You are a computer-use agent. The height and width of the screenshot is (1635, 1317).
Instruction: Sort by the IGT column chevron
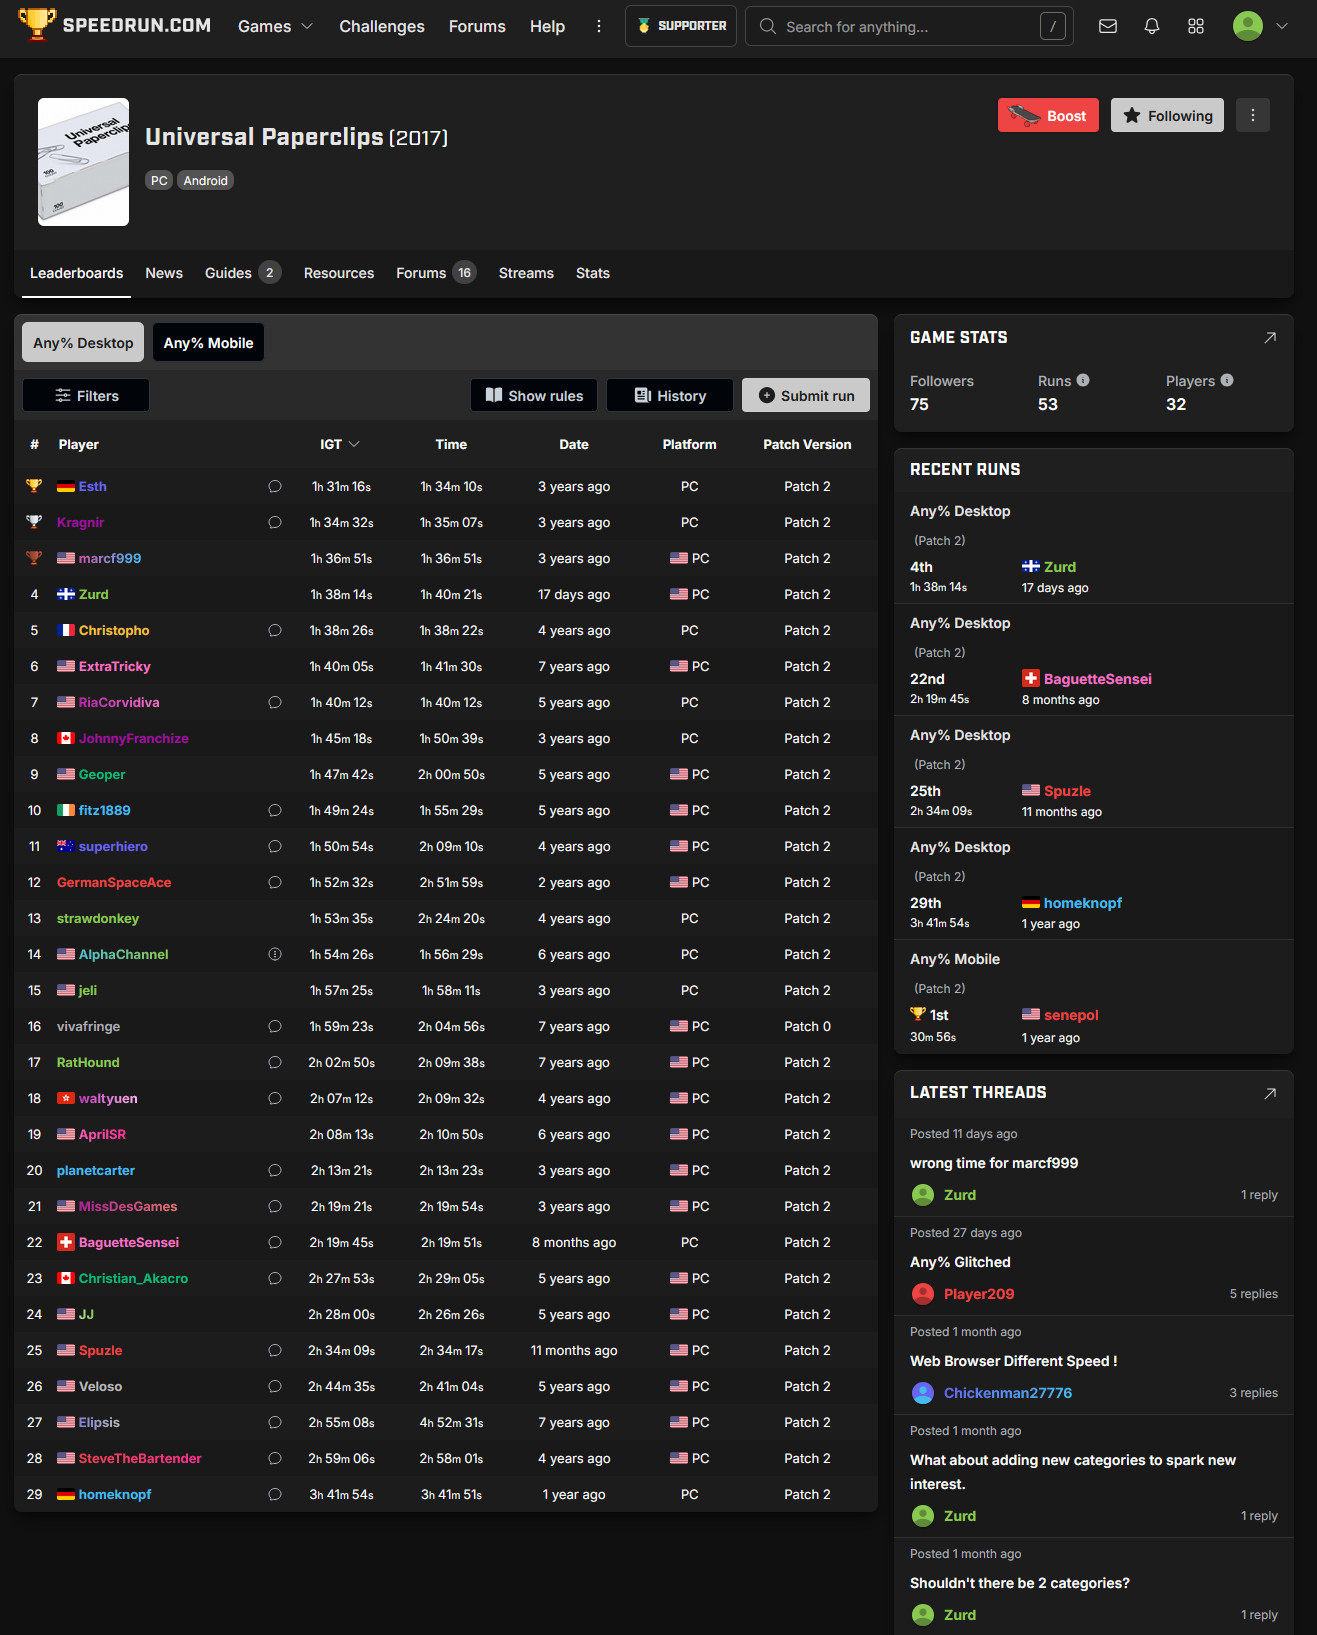(354, 445)
